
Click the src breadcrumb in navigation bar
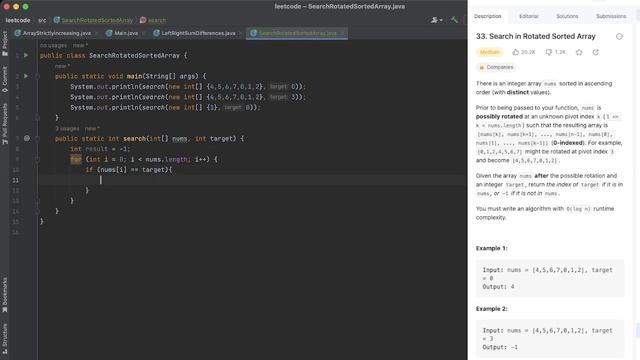click(42, 20)
